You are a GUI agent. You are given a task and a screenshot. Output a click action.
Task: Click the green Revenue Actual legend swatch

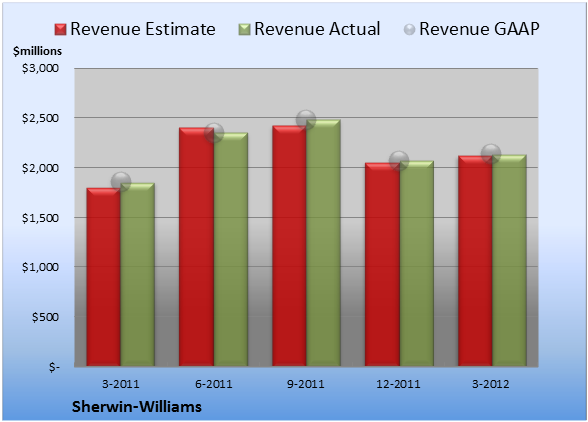pos(244,30)
